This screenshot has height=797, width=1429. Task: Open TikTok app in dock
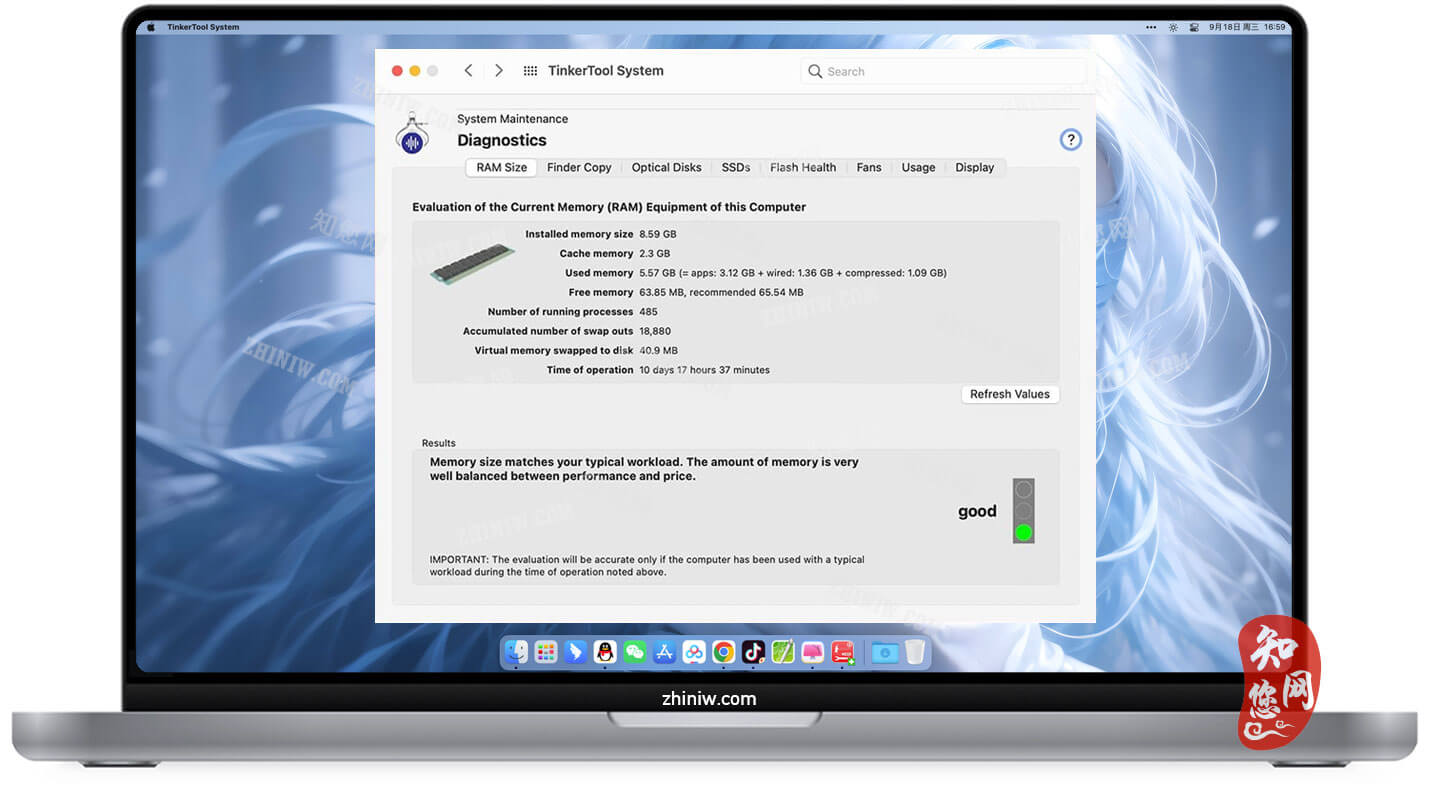coord(753,652)
